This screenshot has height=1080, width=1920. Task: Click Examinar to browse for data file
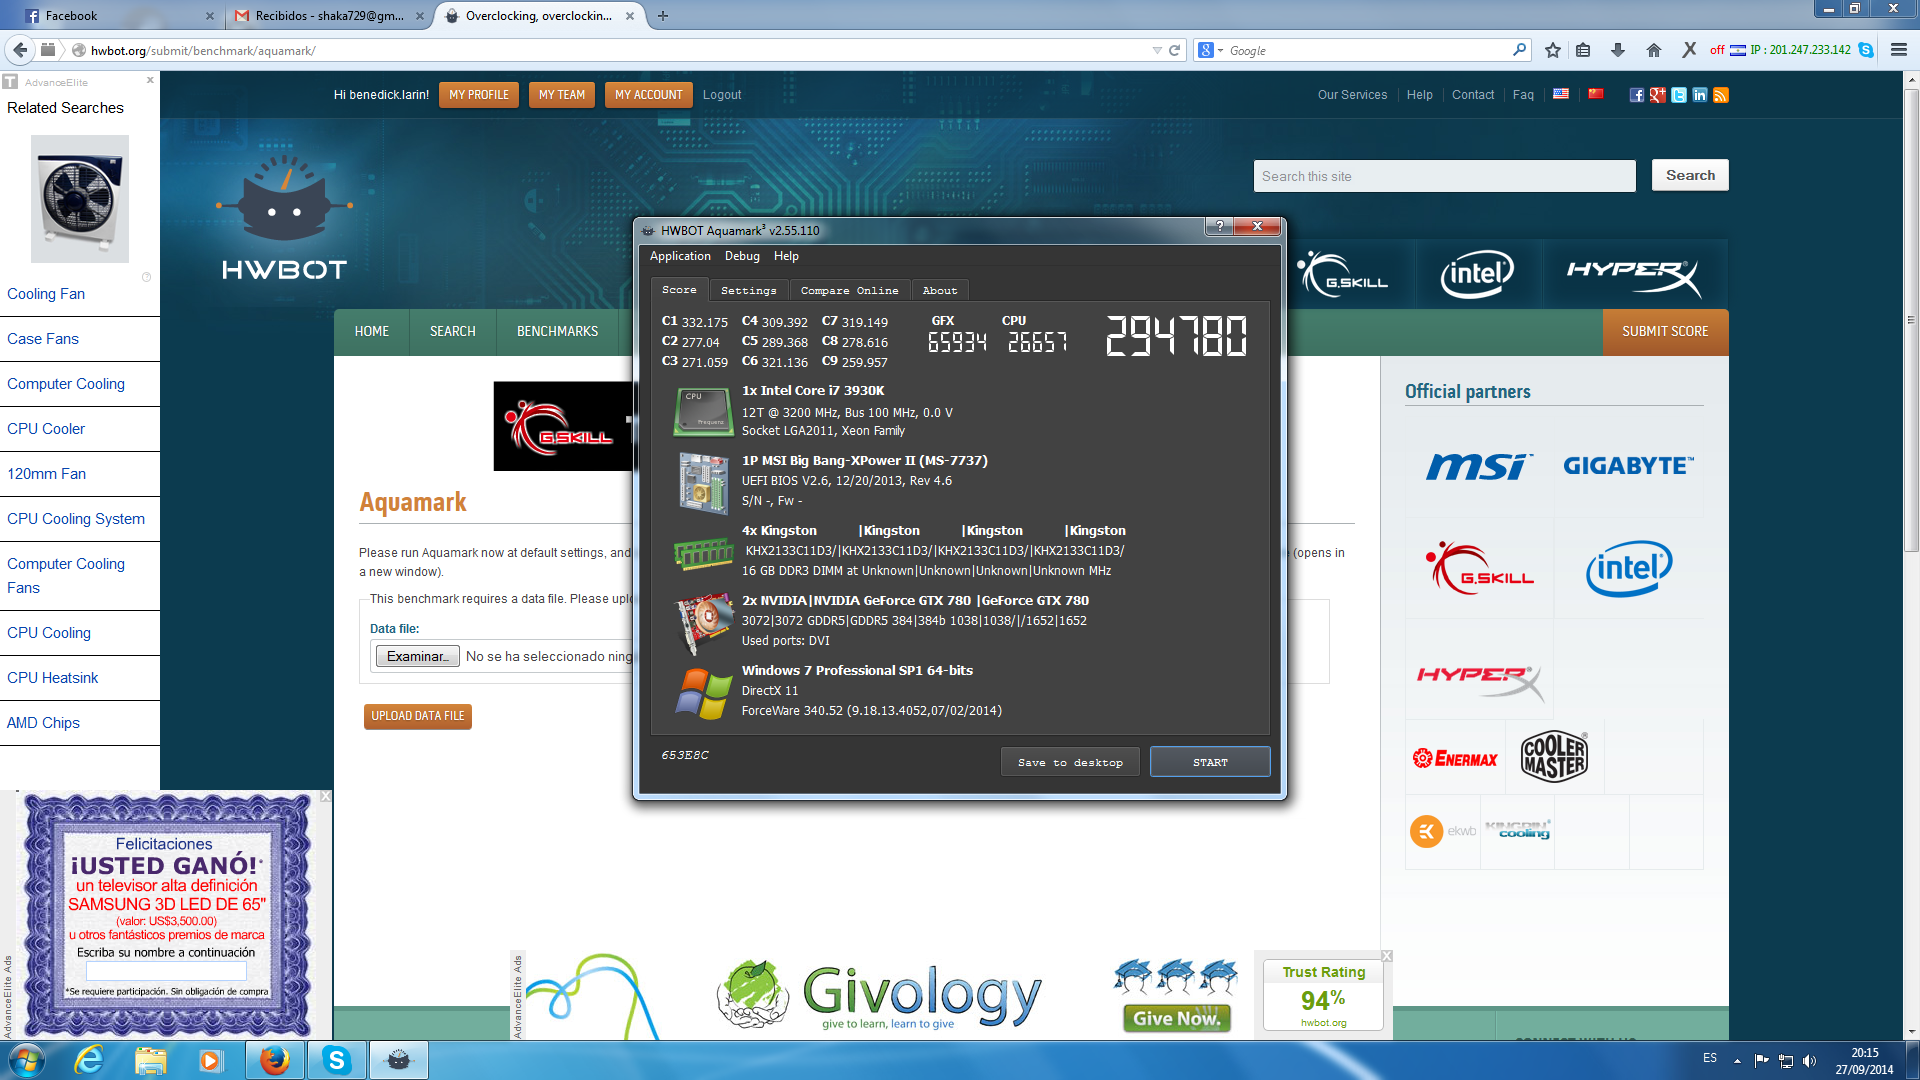click(417, 656)
